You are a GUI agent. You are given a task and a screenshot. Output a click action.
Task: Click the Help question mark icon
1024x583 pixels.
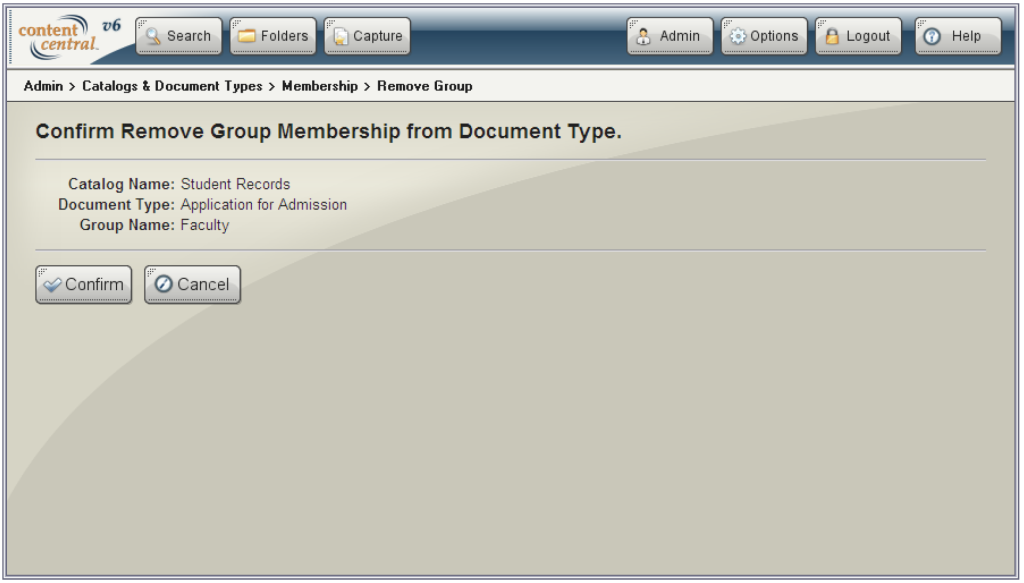tap(930, 35)
